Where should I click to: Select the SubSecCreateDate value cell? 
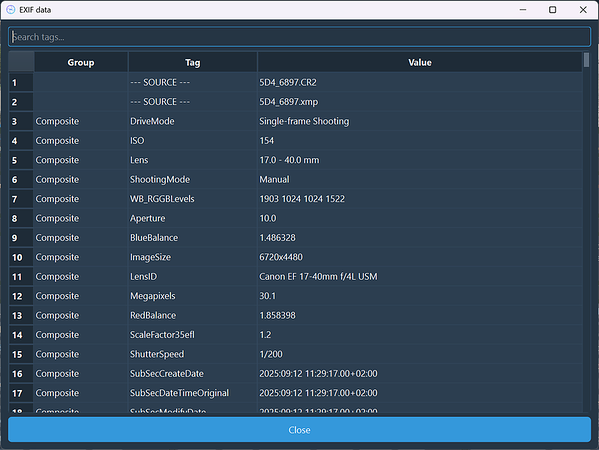[x=420, y=374]
